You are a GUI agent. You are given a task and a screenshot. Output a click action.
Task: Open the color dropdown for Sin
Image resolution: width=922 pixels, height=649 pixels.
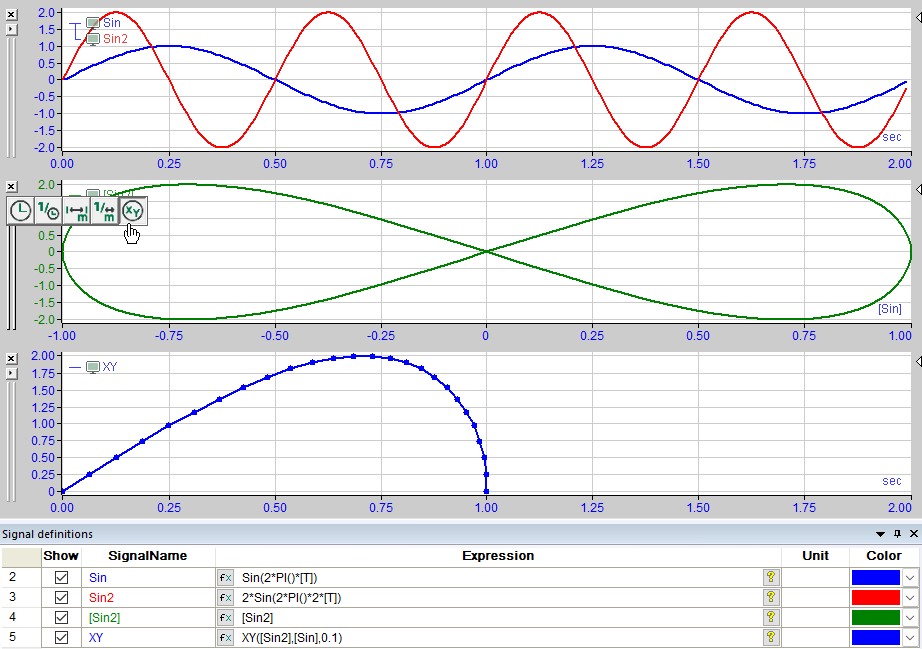tap(910, 578)
